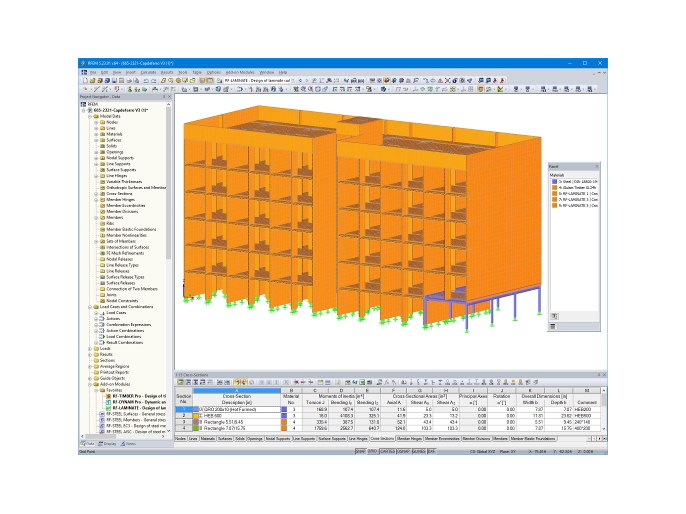Open the File menu

tap(93, 72)
